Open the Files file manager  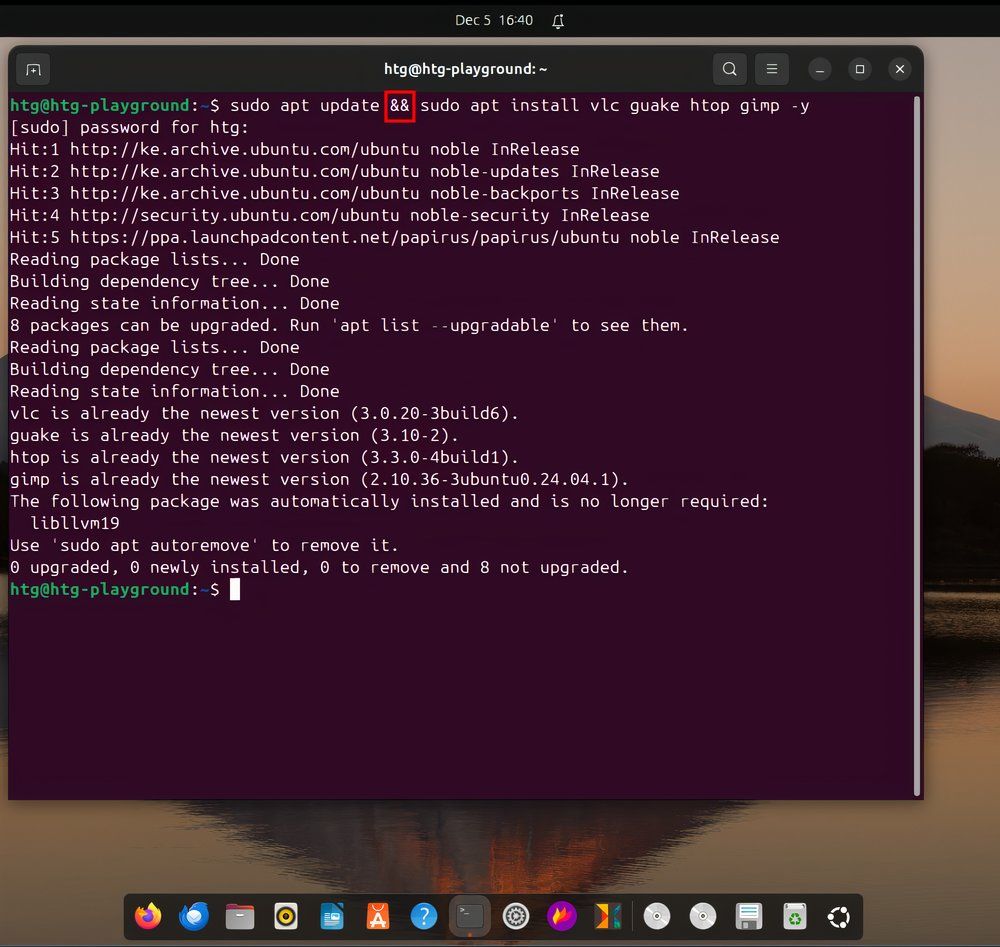tap(239, 915)
